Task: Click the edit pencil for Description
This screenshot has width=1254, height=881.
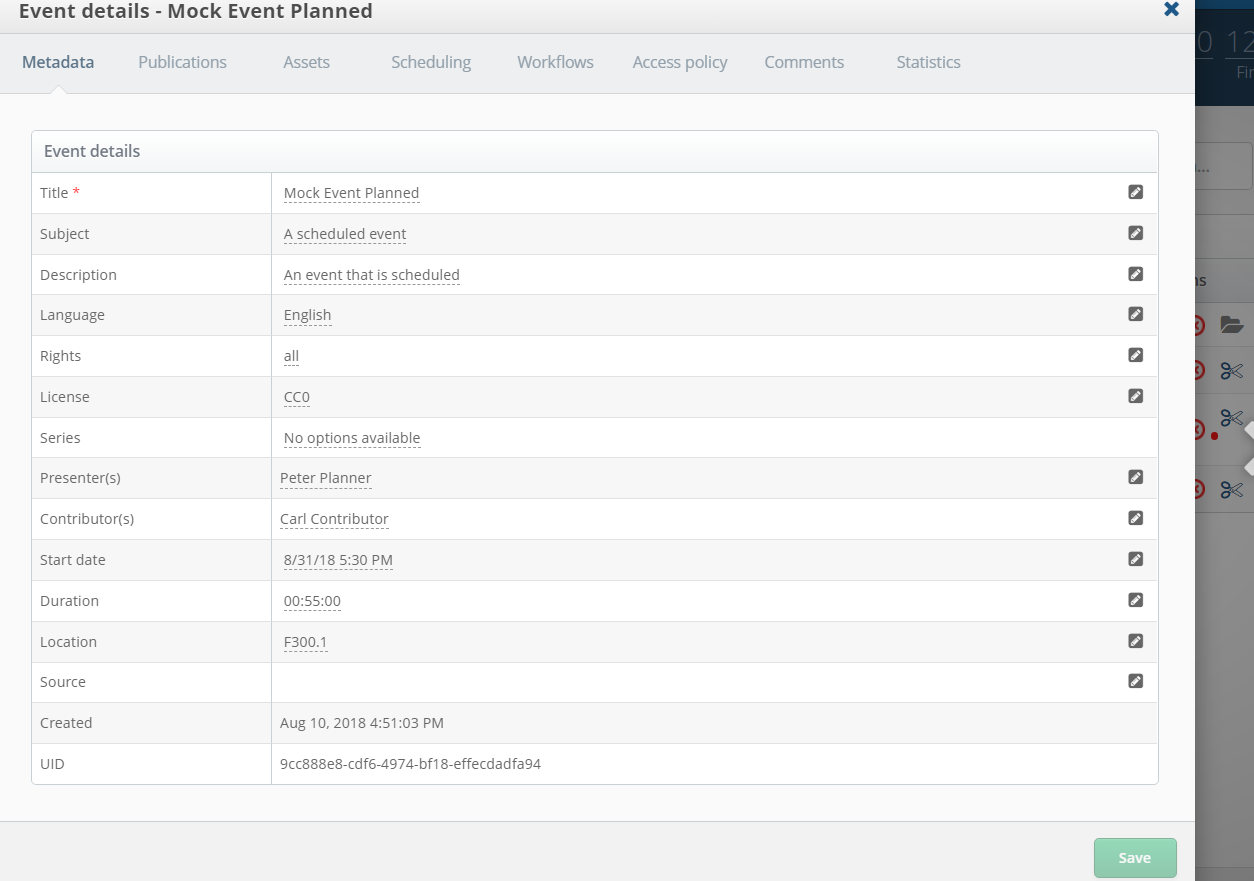Action: pyautogui.click(x=1136, y=274)
